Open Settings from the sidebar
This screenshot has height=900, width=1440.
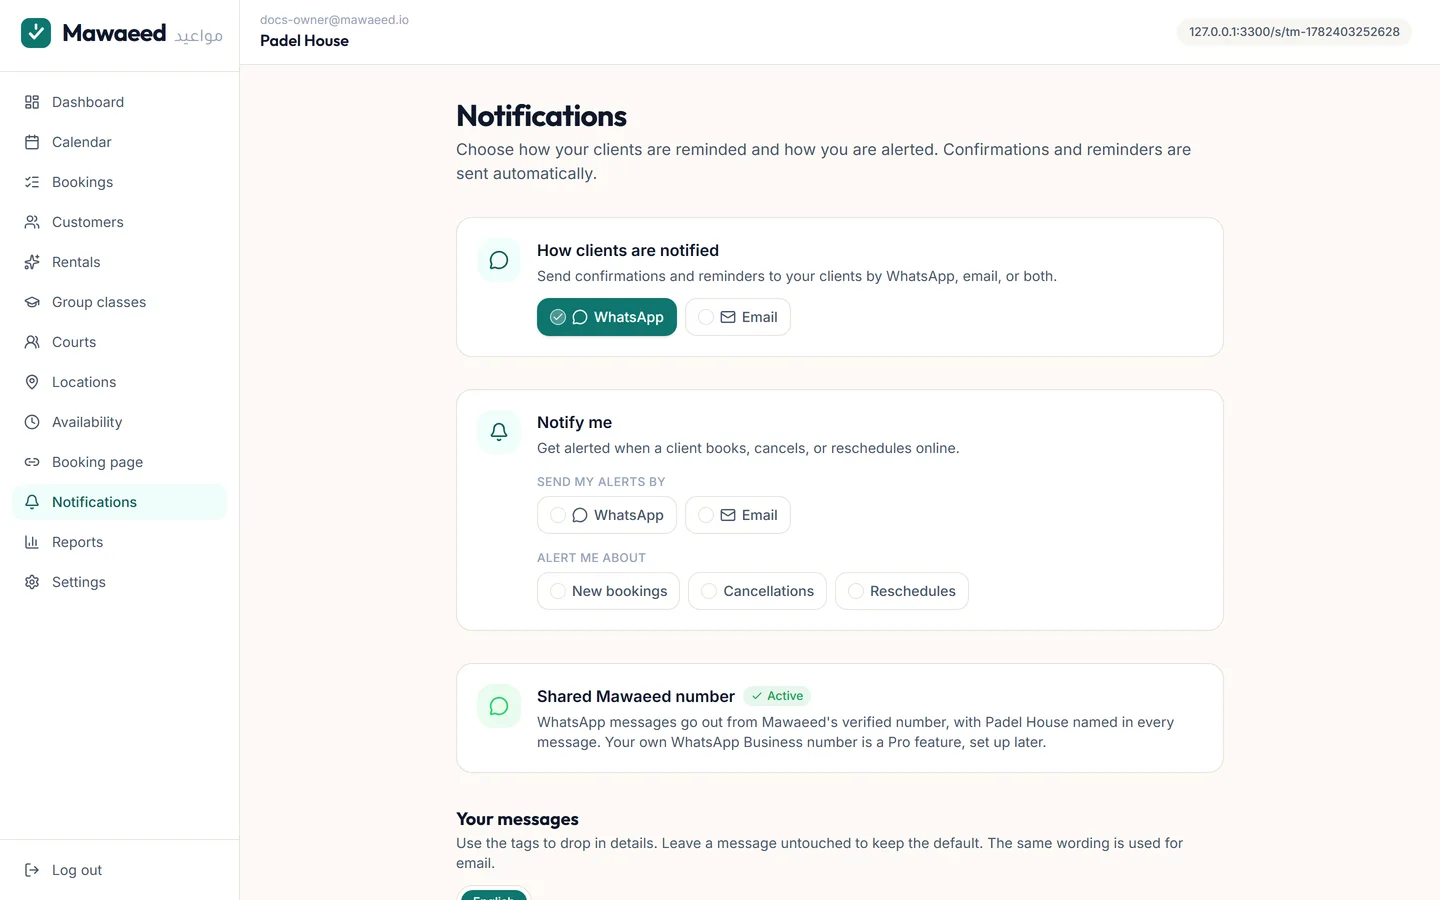[120, 582]
